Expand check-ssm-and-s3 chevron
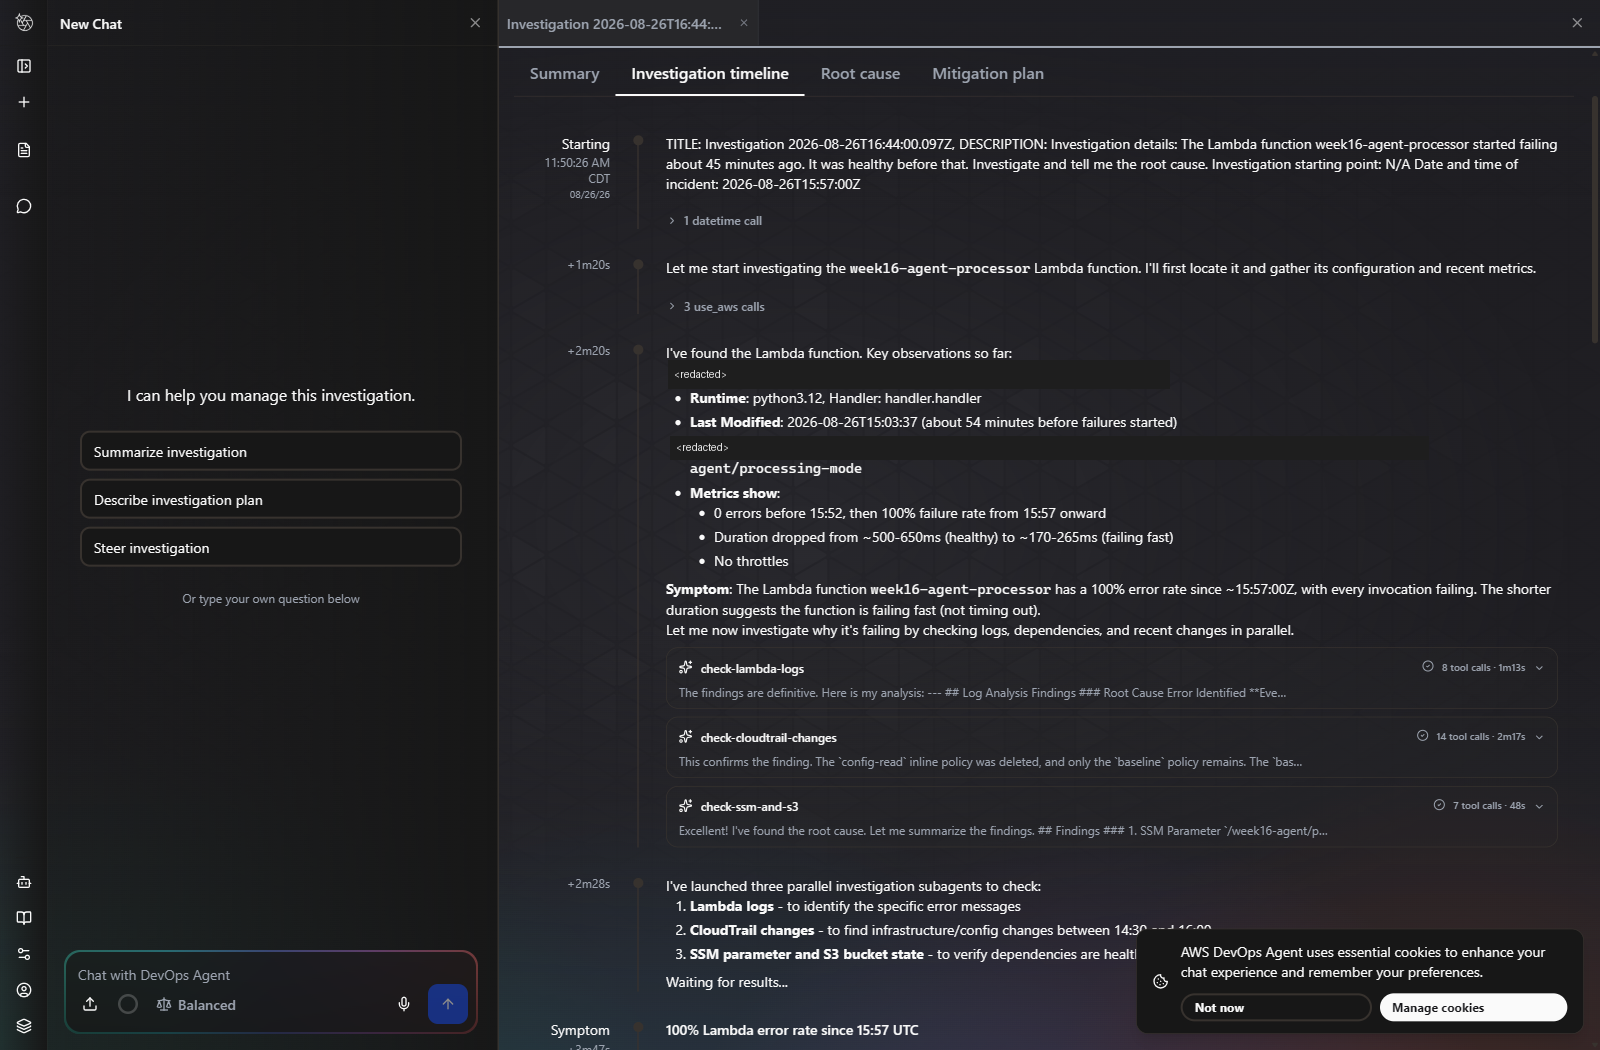Screen dimensions: 1600x1050 coord(1539,806)
